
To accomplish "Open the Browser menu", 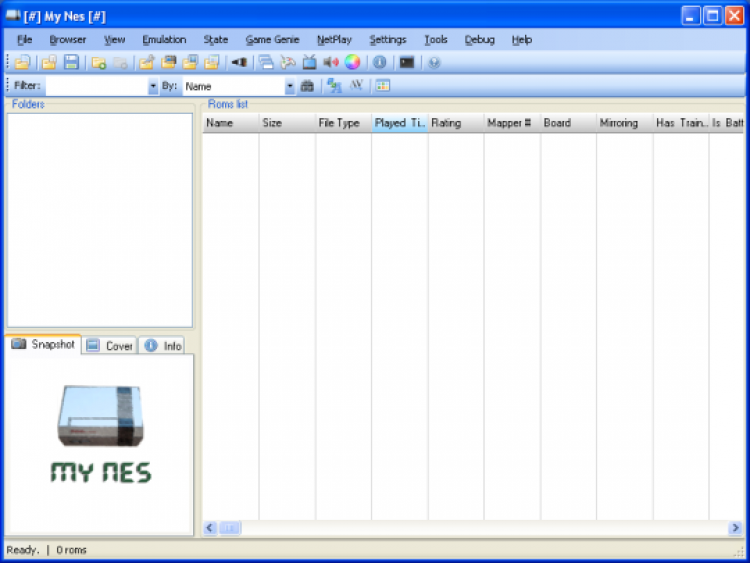I will pyautogui.click(x=67, y=40).
